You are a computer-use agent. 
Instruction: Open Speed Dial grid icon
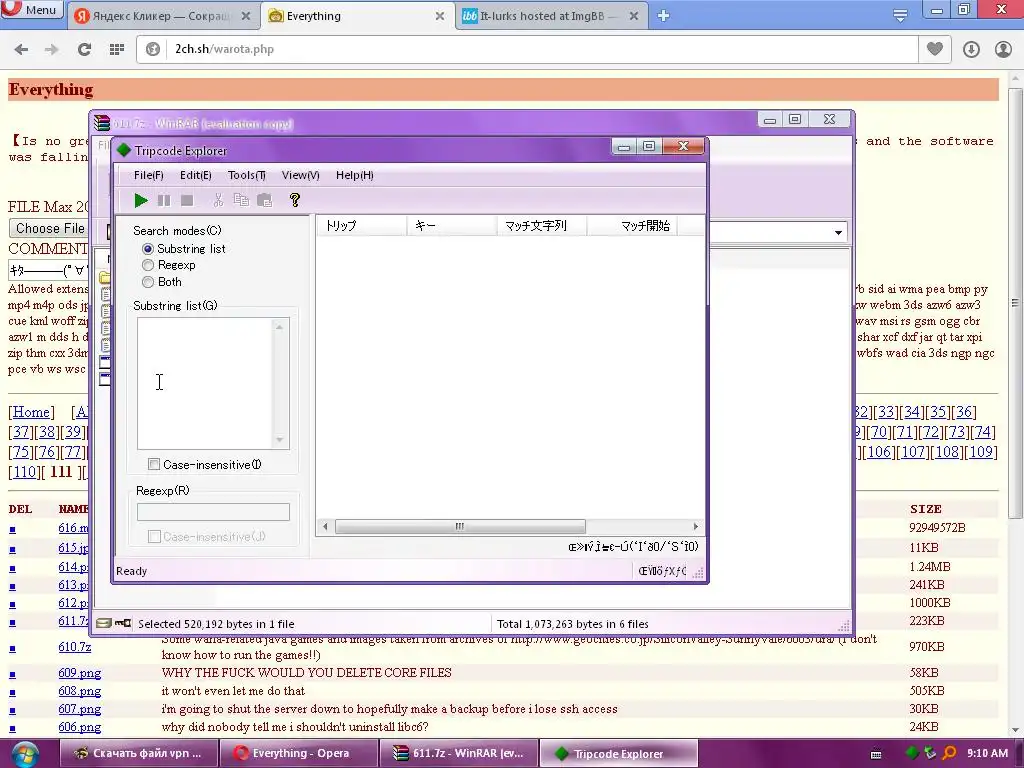(116, 49)
